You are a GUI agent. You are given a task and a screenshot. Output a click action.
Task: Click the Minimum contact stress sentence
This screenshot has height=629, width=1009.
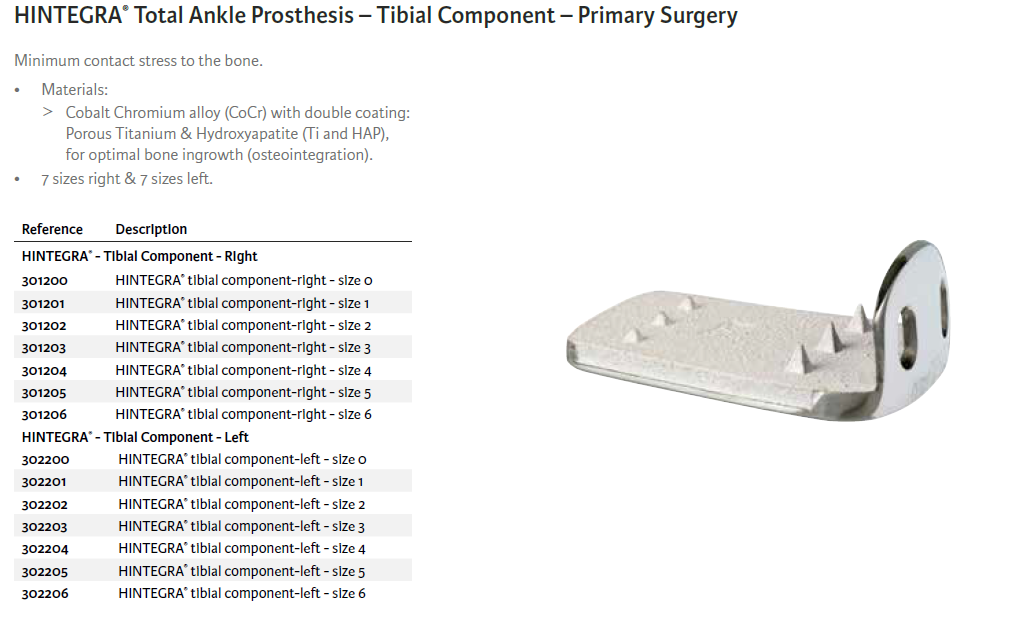pos(138,61)
